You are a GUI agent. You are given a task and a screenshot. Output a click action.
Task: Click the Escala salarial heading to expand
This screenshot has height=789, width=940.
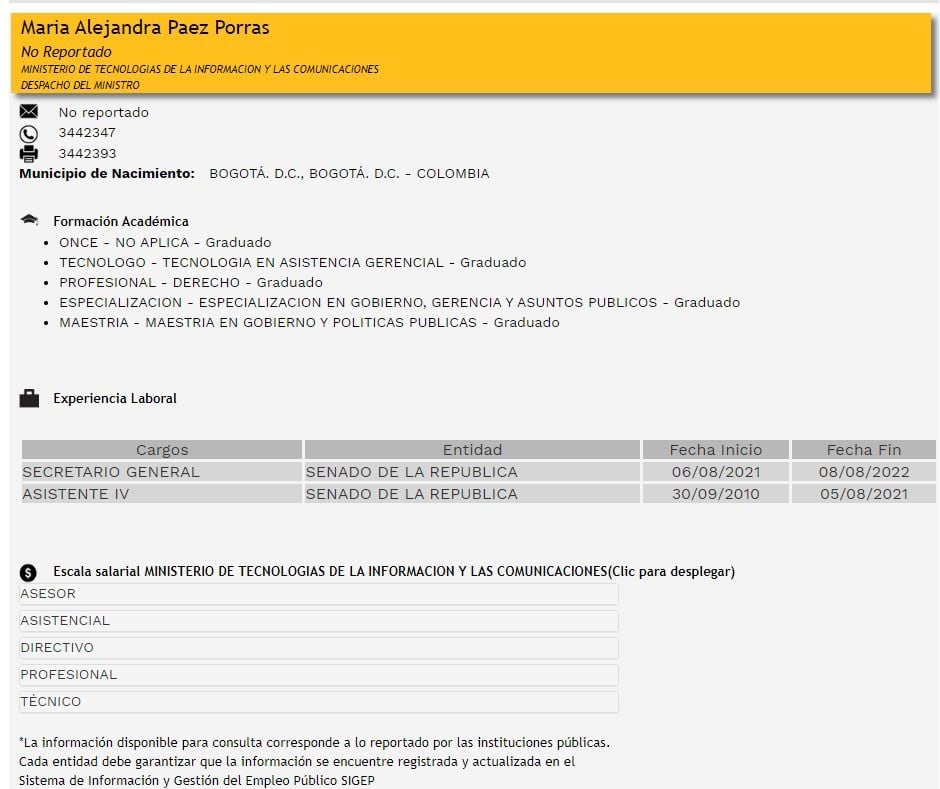point(393,572)
